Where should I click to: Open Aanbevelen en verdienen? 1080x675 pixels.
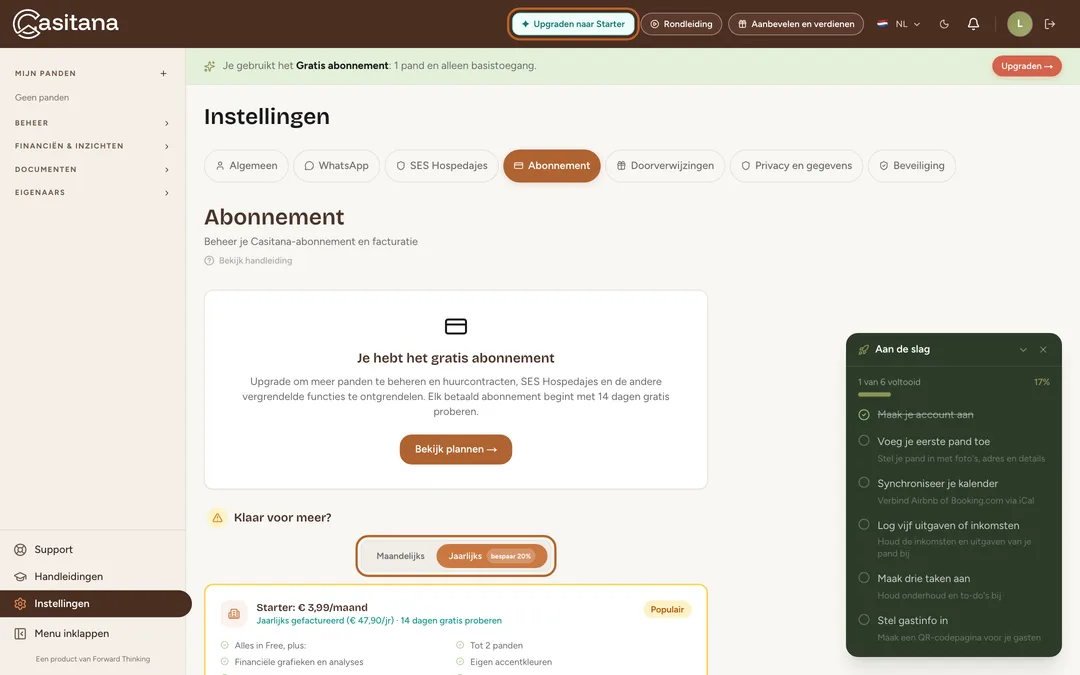796,24
